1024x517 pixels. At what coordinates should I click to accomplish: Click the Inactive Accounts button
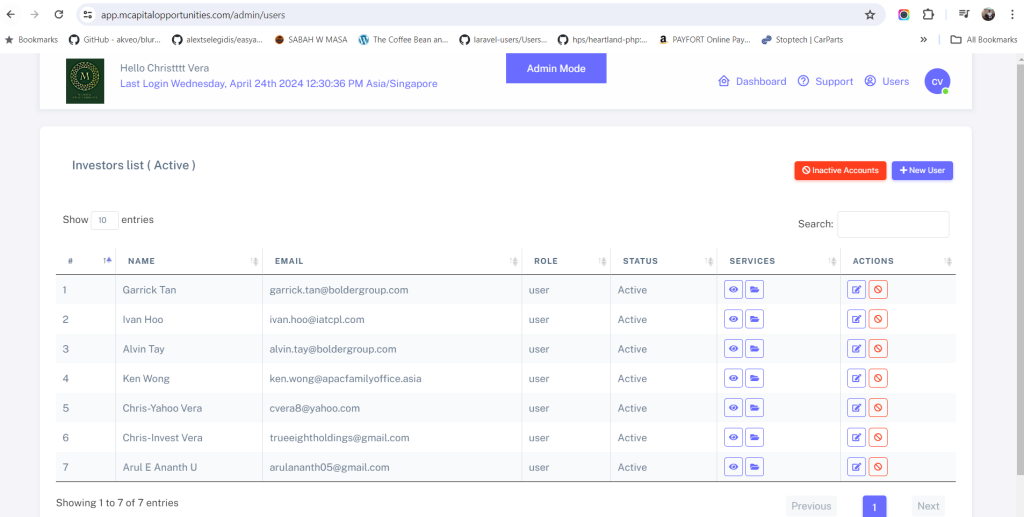(x=840, y=171)
